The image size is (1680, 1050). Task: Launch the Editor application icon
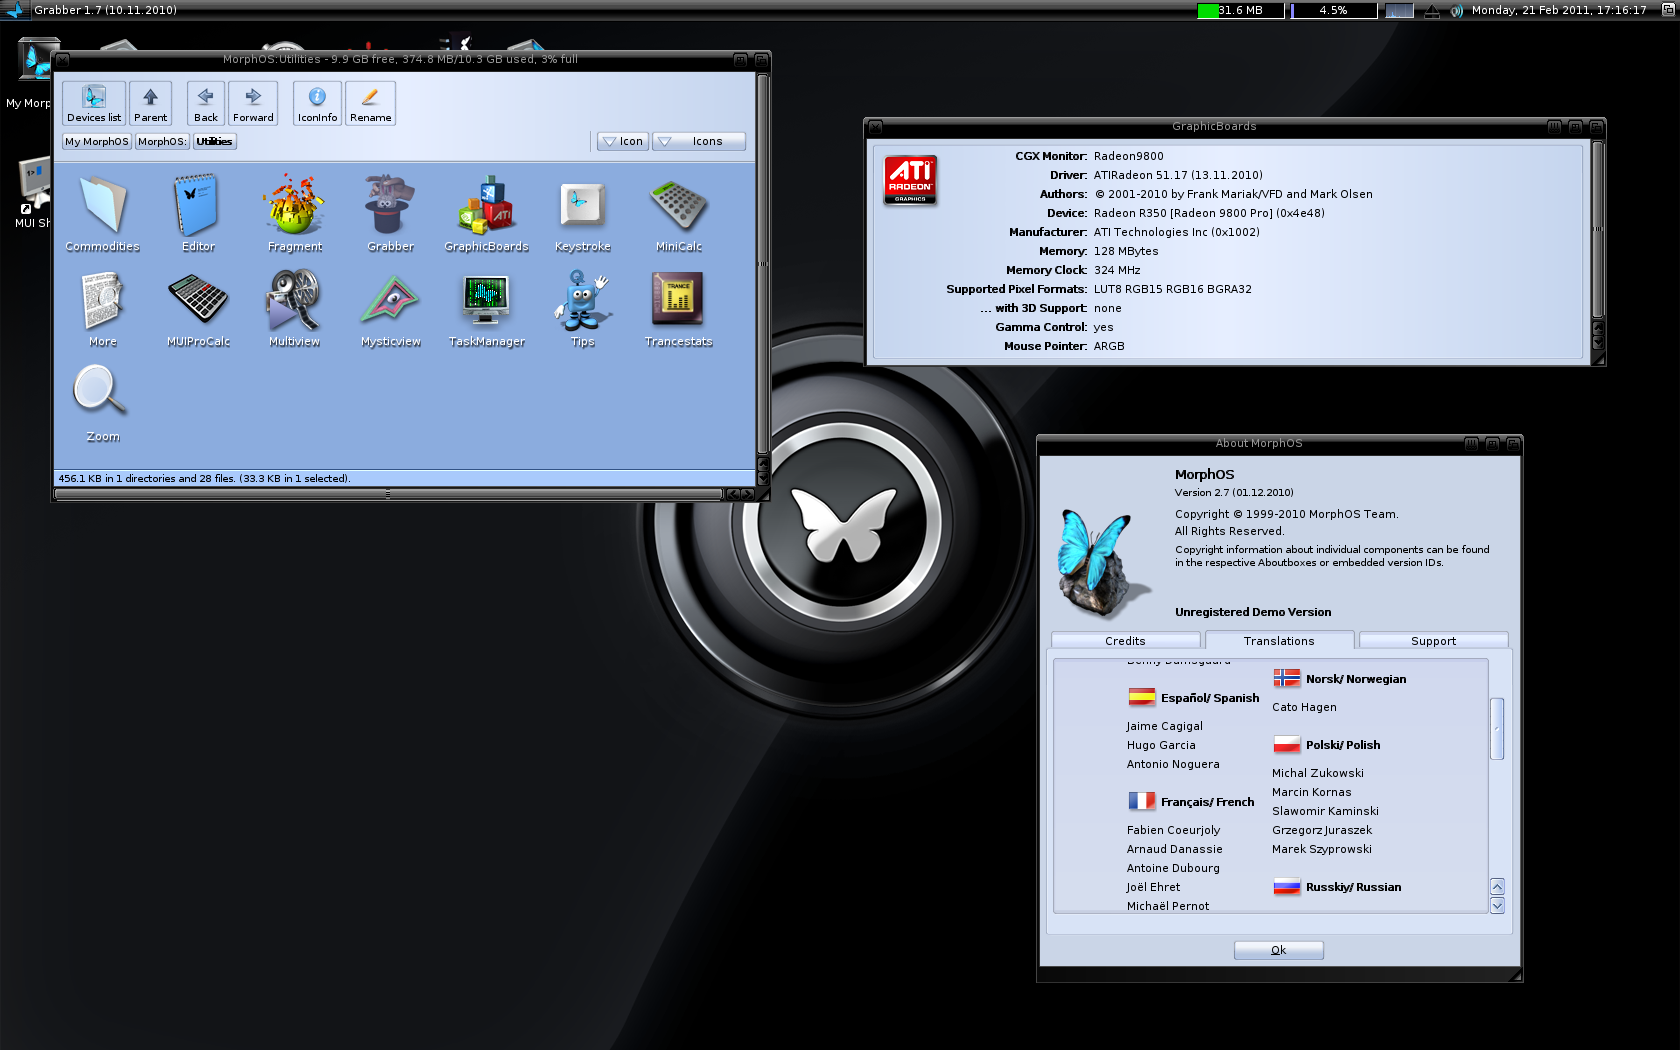pyautogui.click(x=198, y=213)
